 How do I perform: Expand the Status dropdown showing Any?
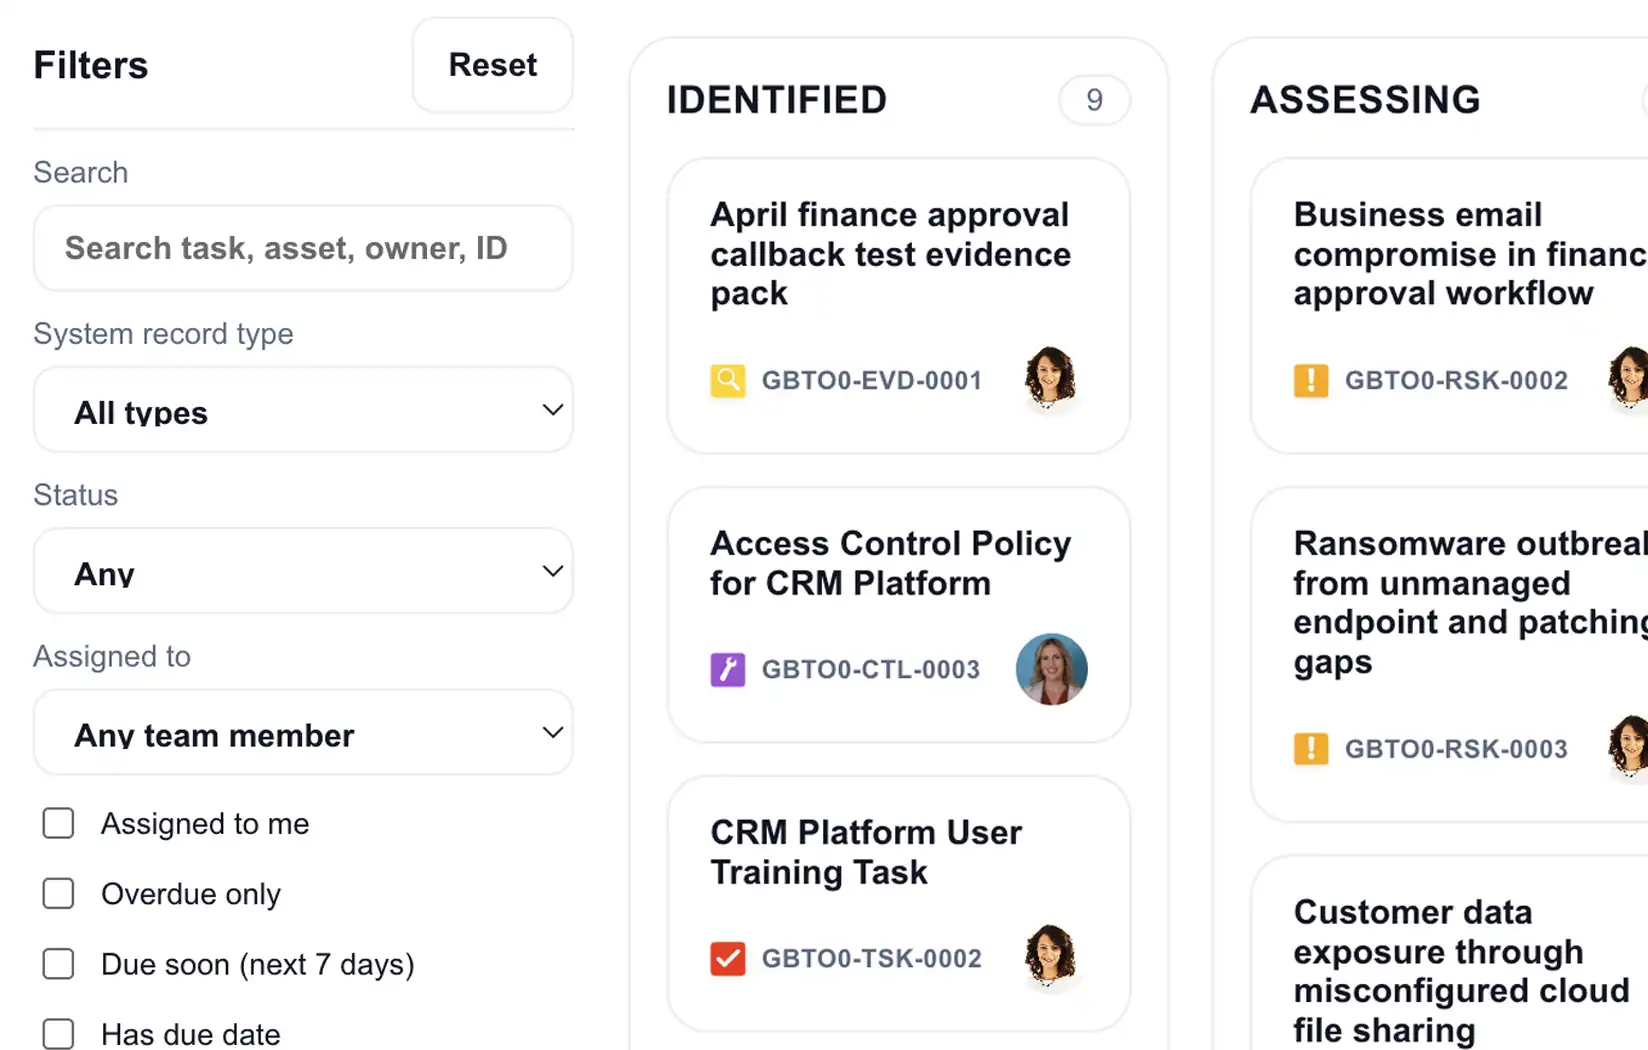coord(303,571)
